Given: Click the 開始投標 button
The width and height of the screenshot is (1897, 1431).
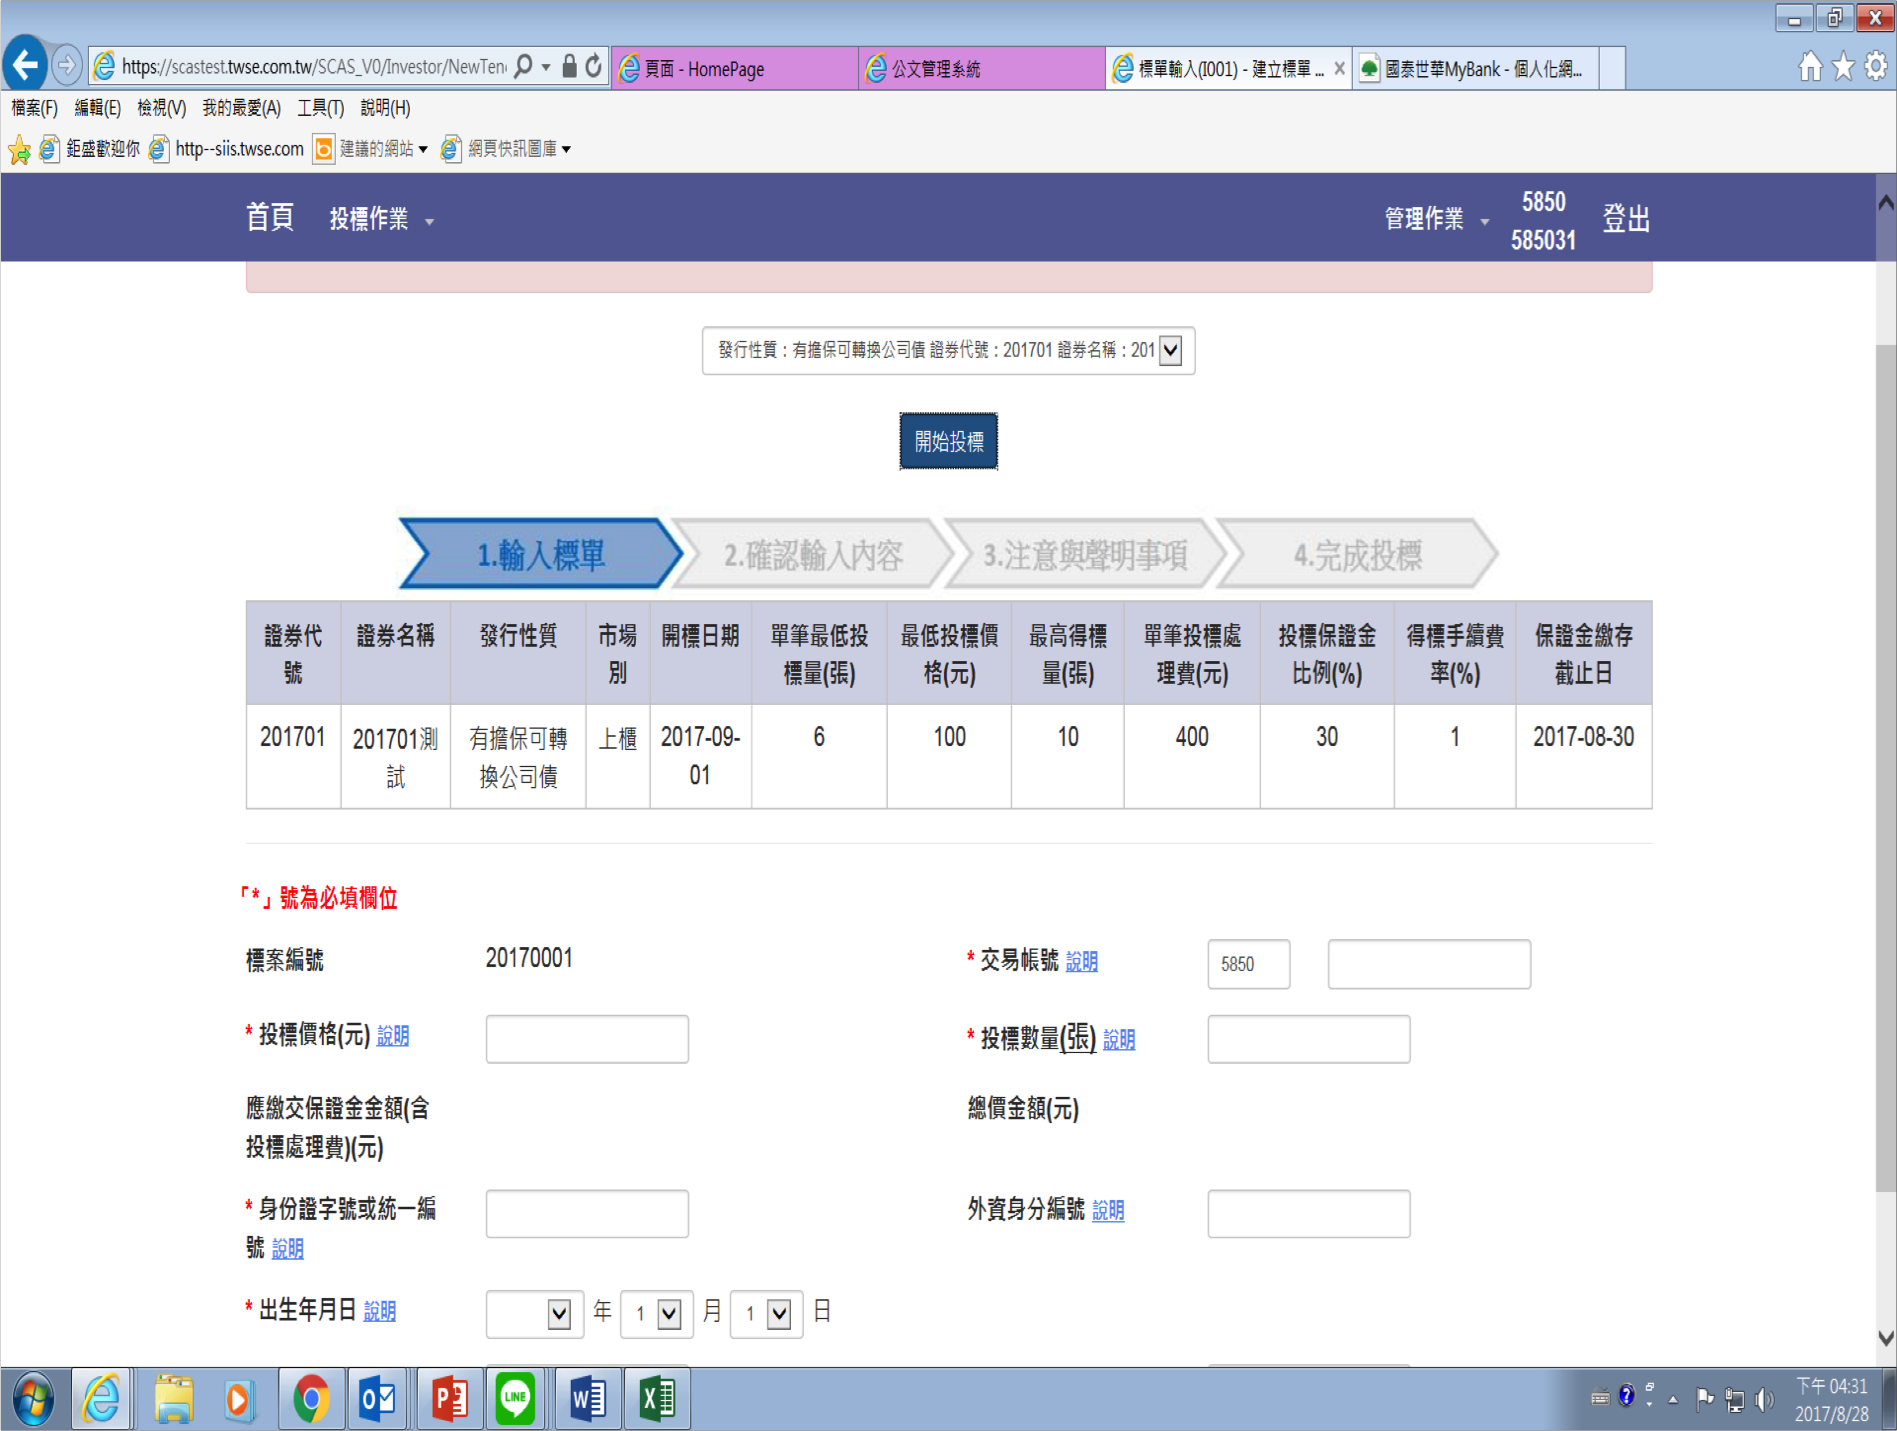Looking at the screenshot, I should (x=948, y=441).
